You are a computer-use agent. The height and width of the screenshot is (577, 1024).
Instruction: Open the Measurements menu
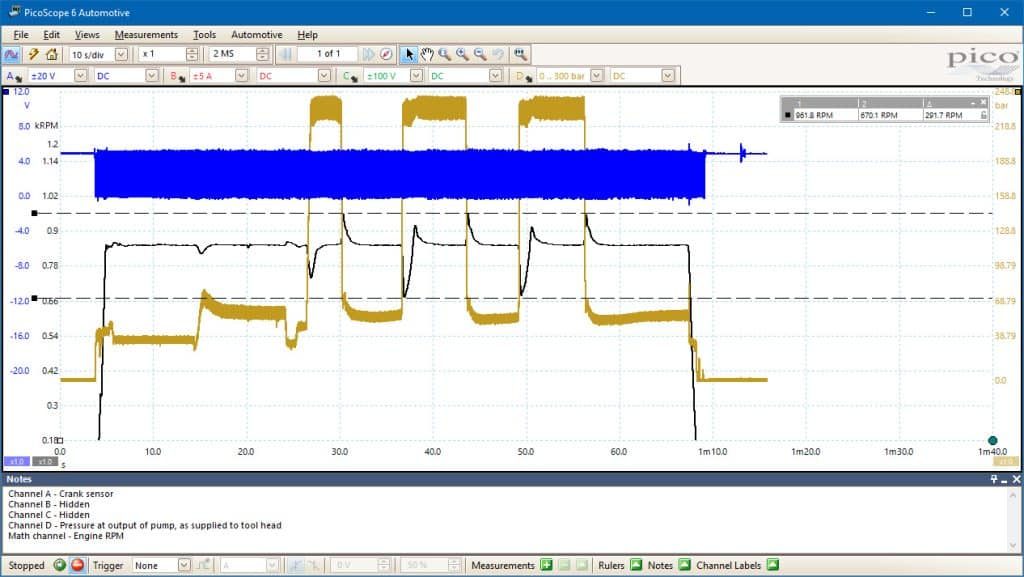tap(146, 35)
